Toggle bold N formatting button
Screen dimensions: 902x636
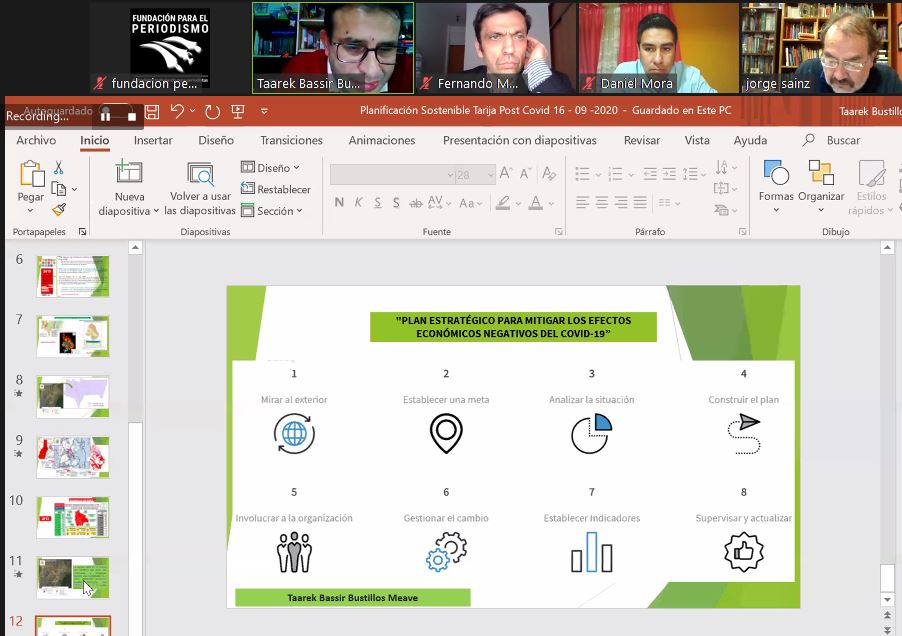[x=339, y=203]
